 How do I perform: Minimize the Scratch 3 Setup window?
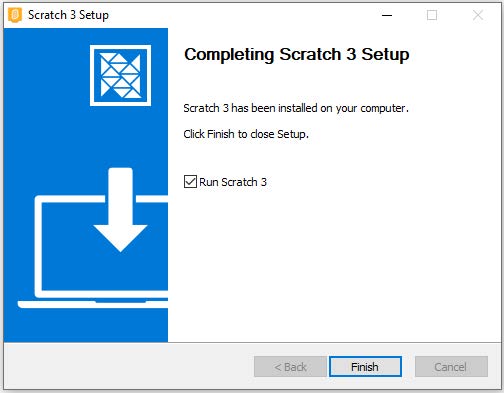(387, 15)
